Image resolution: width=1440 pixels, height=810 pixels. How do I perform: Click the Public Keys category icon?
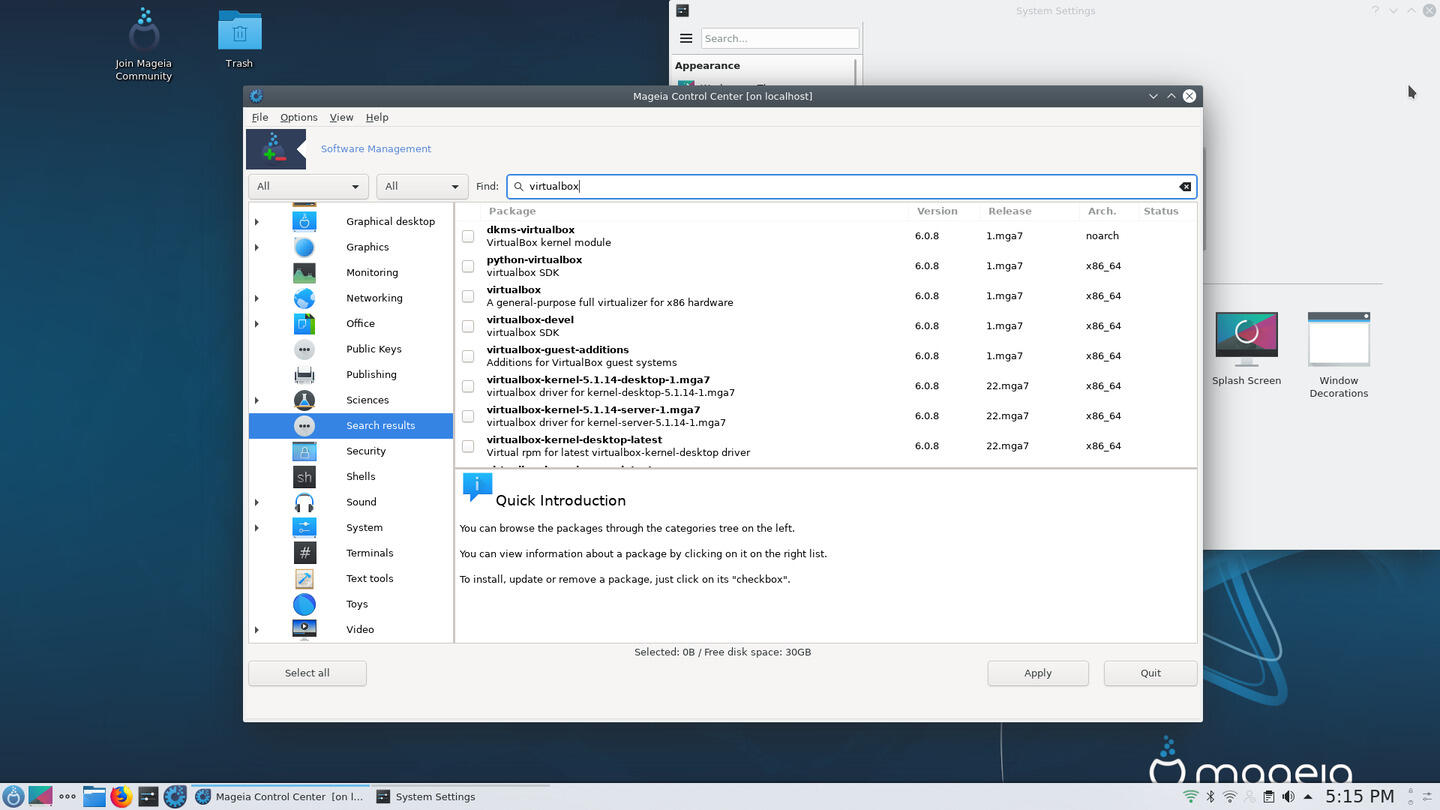pos(304,349)
